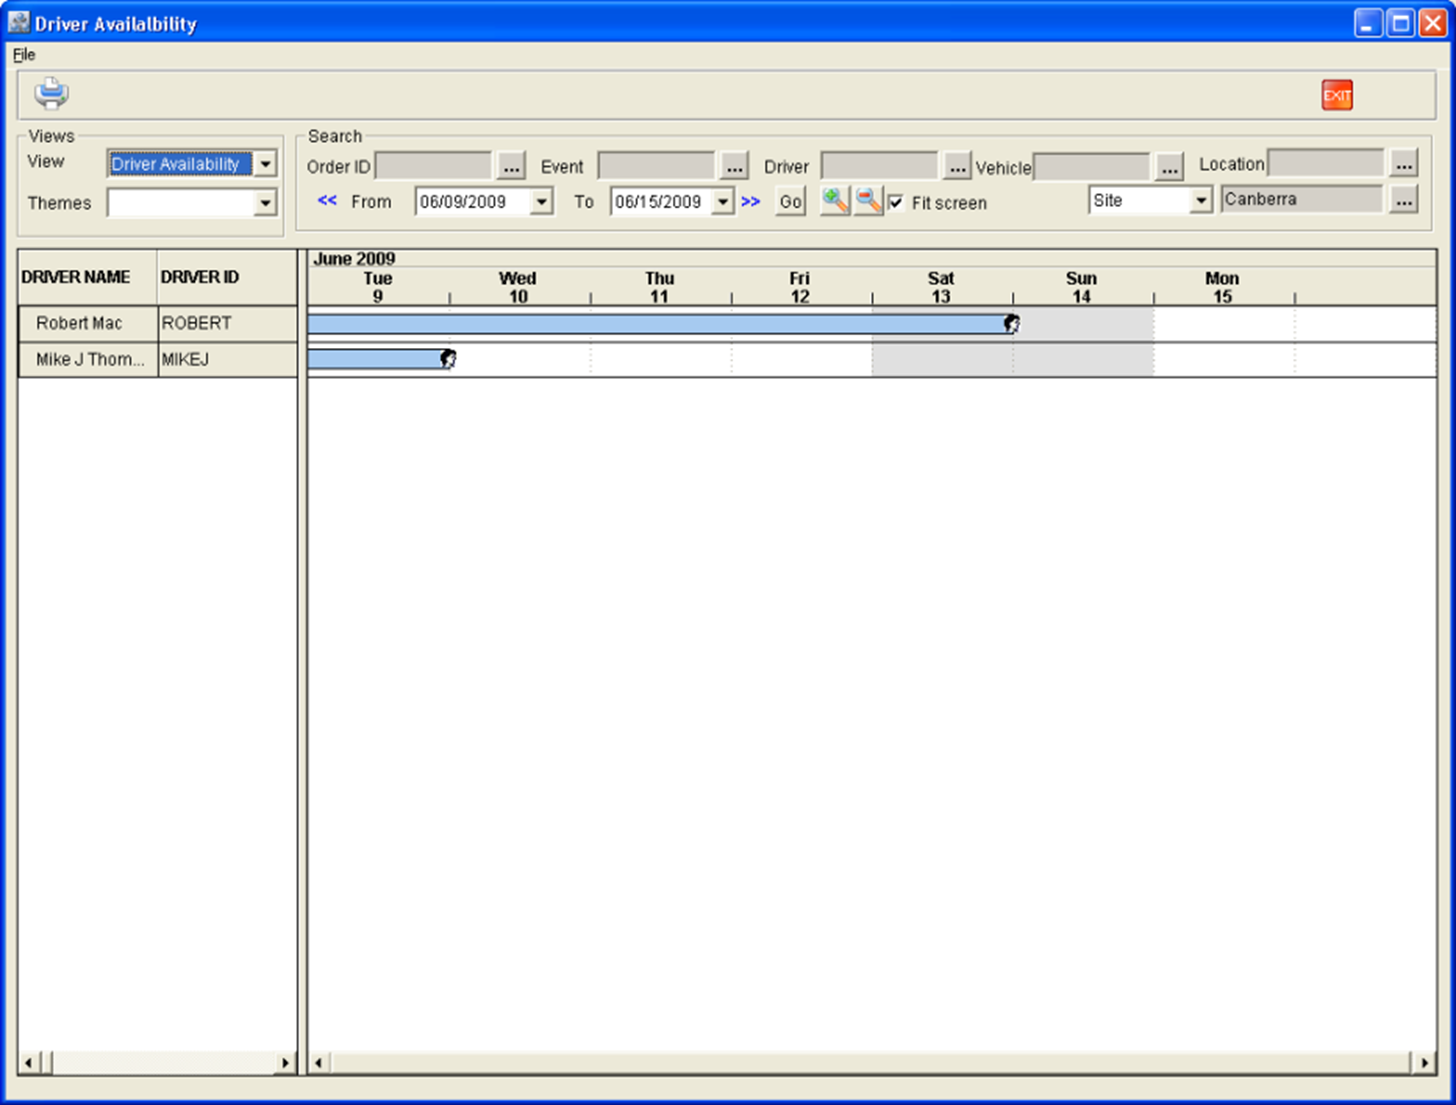
Task: Open the Site dropdown
Action: [1201, 201]
